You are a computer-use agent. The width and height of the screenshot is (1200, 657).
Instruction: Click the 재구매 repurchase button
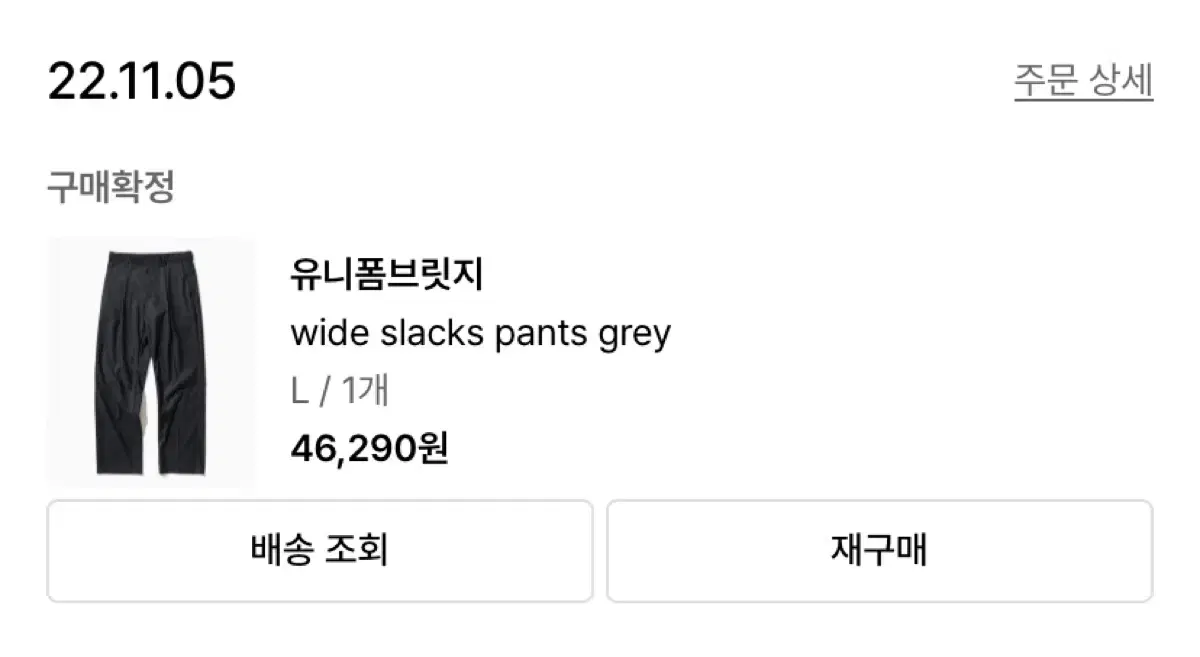[x=879, y=551]
